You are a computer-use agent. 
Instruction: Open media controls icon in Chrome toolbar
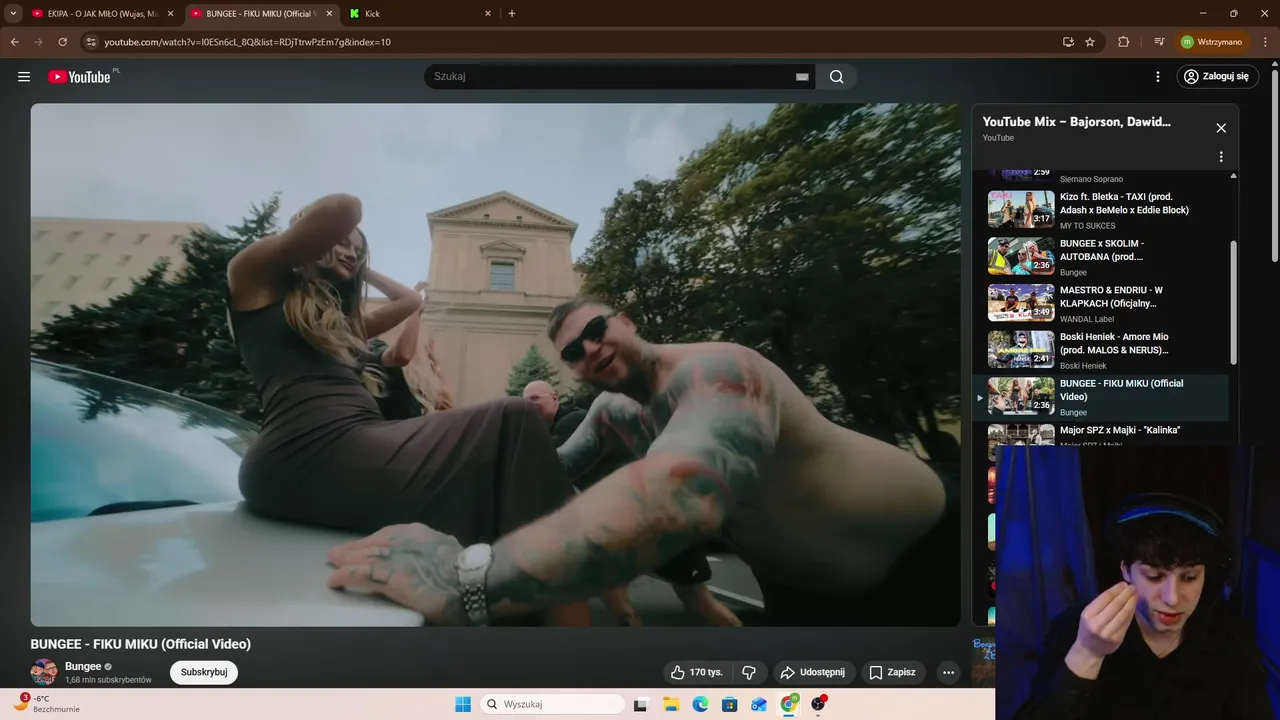(1158, 42)
